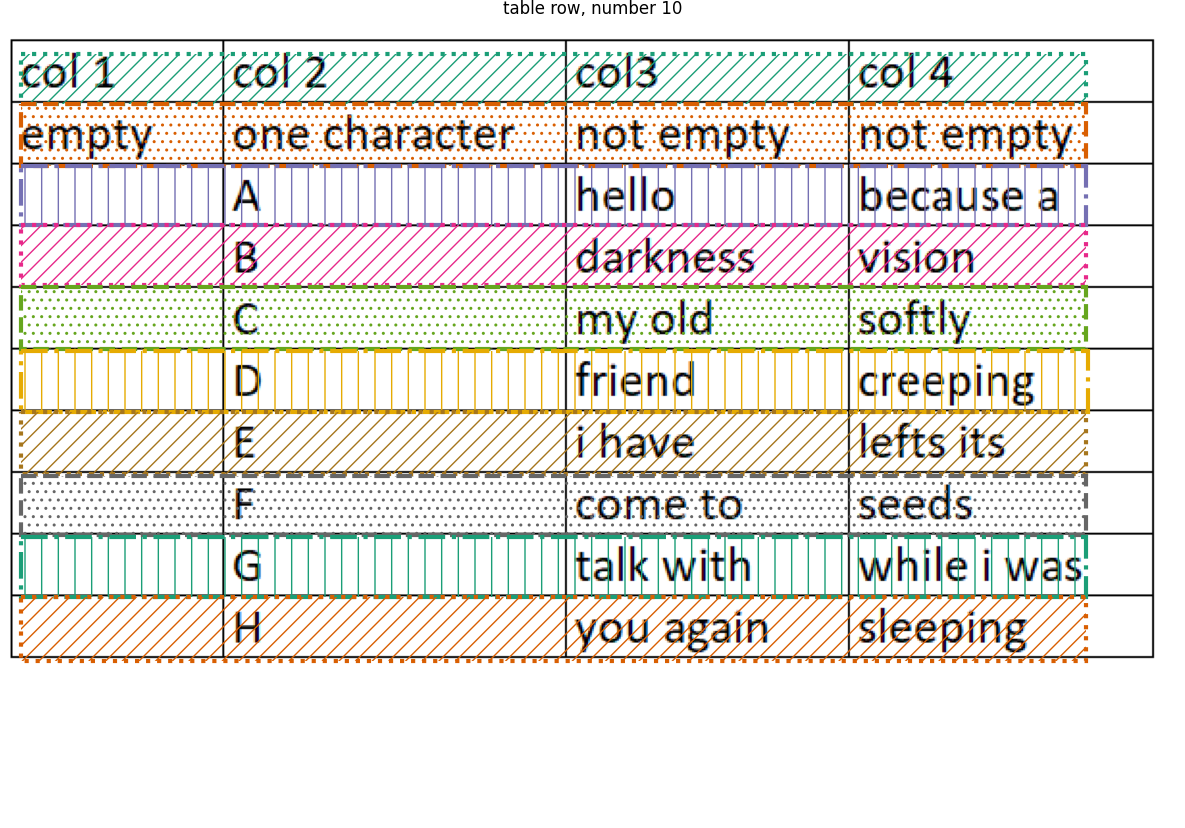Click the 'col3' header cell

707,71
